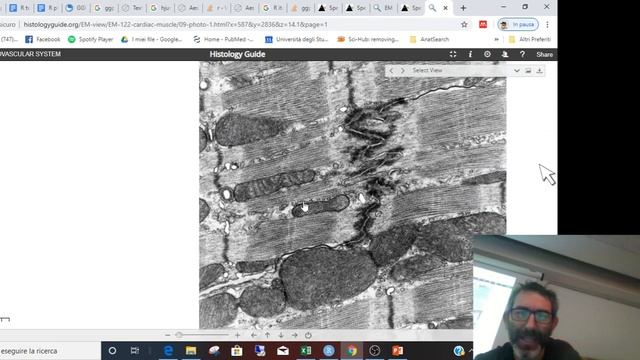Click the Windows search box 'eseguire la ricerca'
Screen dimensions: 640x360
point(50,351)
